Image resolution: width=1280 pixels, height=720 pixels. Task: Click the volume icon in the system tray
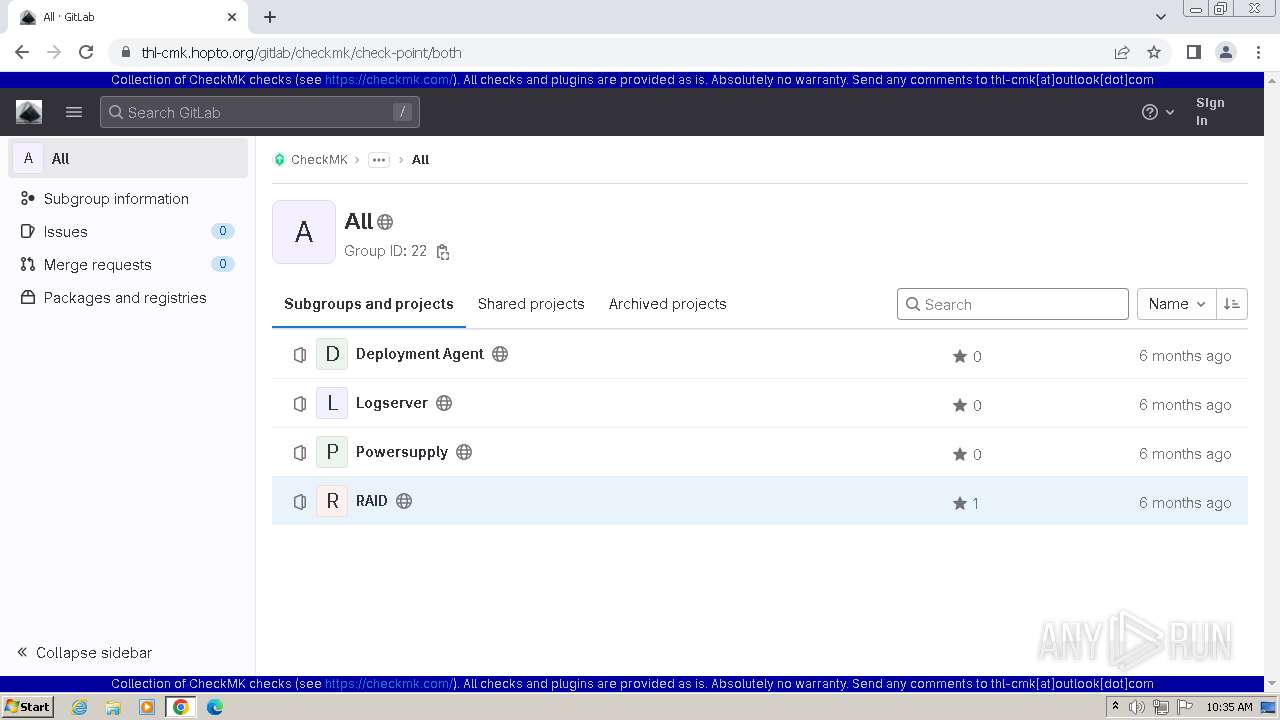[x=1137, y=707]
